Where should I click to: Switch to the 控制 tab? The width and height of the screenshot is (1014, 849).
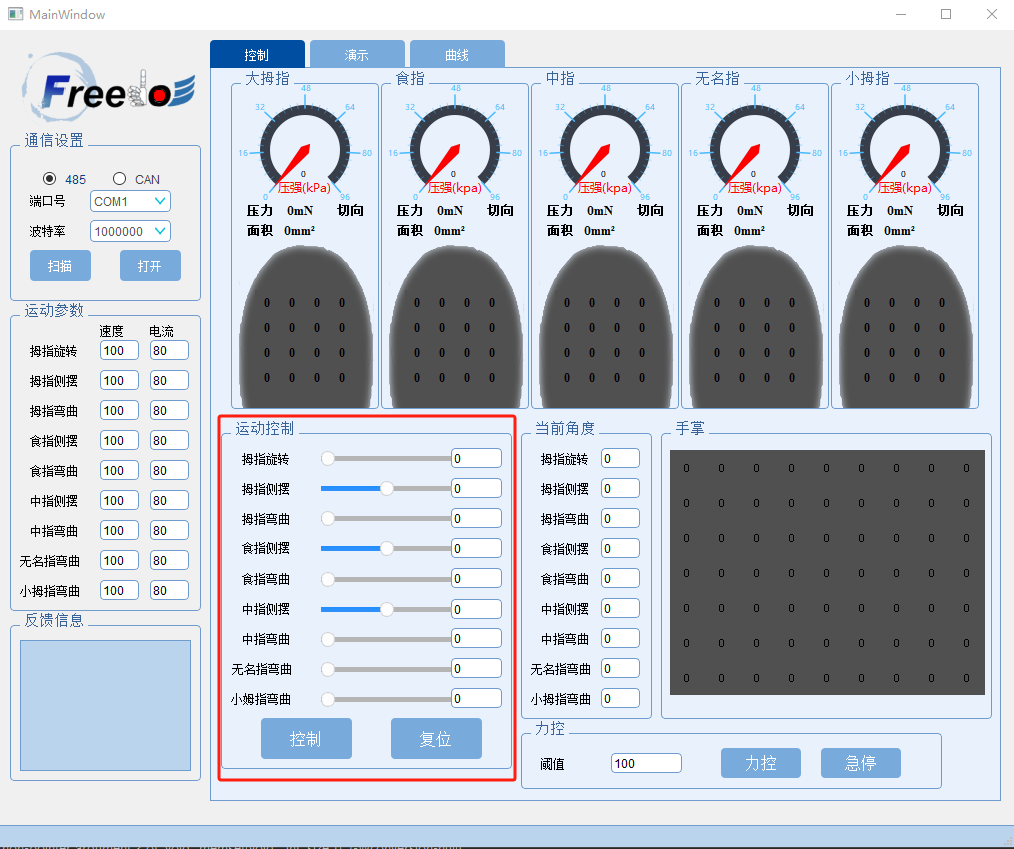coord(257,54)
